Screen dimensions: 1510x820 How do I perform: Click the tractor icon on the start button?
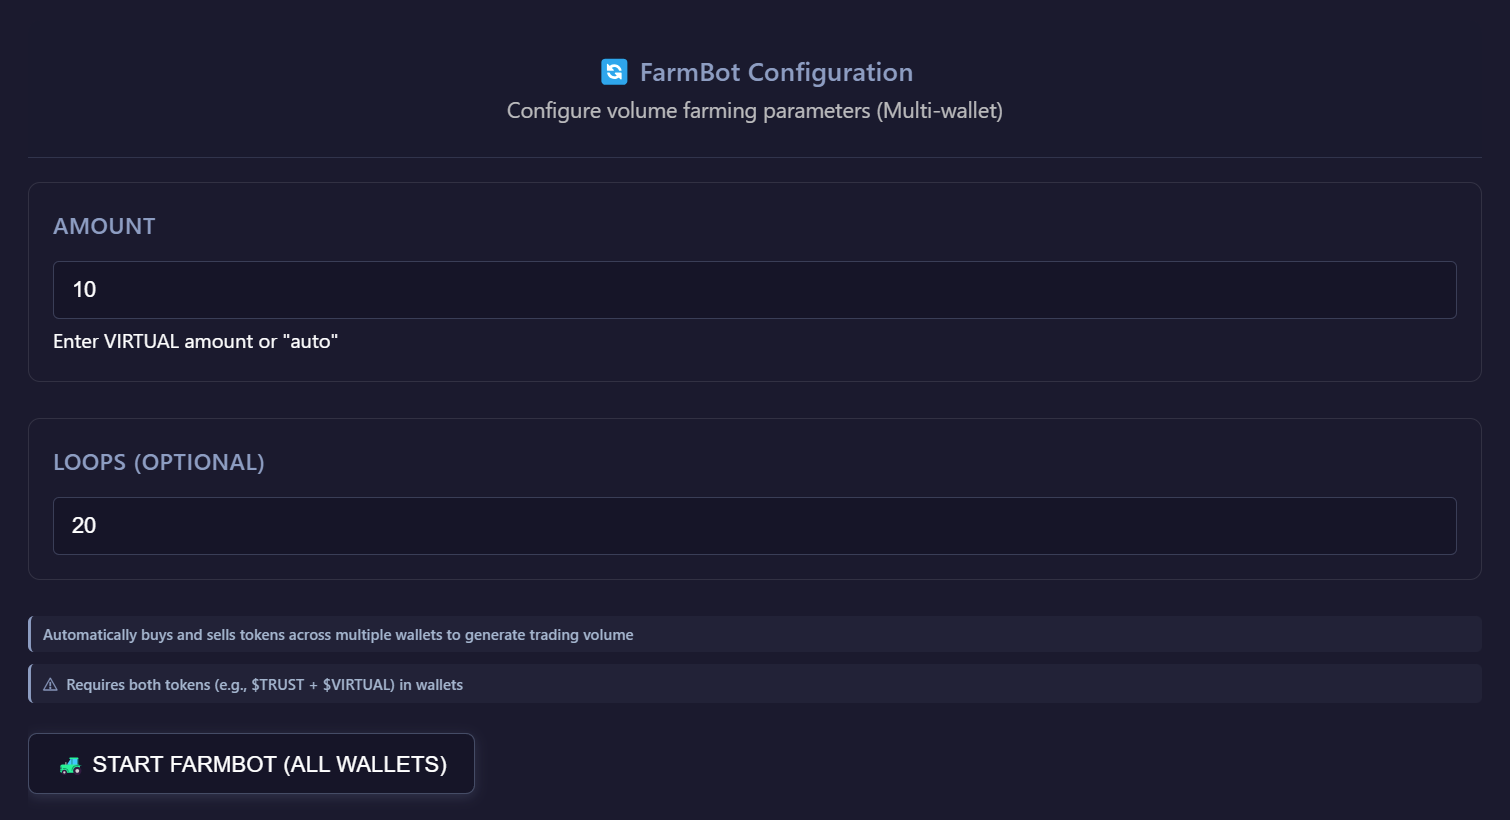(x=70, y=765)
